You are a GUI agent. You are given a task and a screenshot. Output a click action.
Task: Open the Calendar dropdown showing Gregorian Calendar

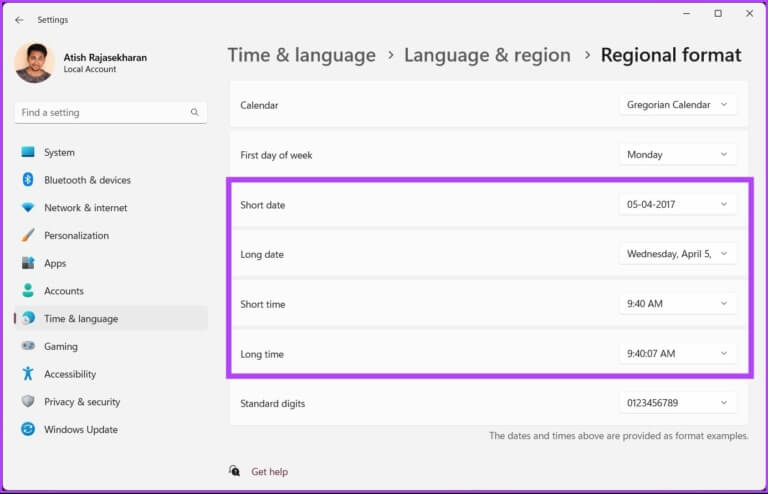(x=677, y=105)
